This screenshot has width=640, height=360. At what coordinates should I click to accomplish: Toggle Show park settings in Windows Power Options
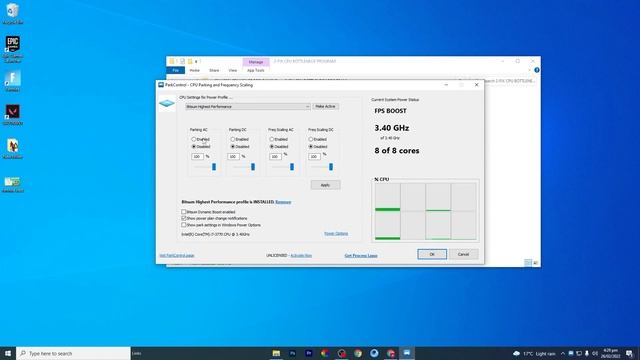(x=184, y=225)
